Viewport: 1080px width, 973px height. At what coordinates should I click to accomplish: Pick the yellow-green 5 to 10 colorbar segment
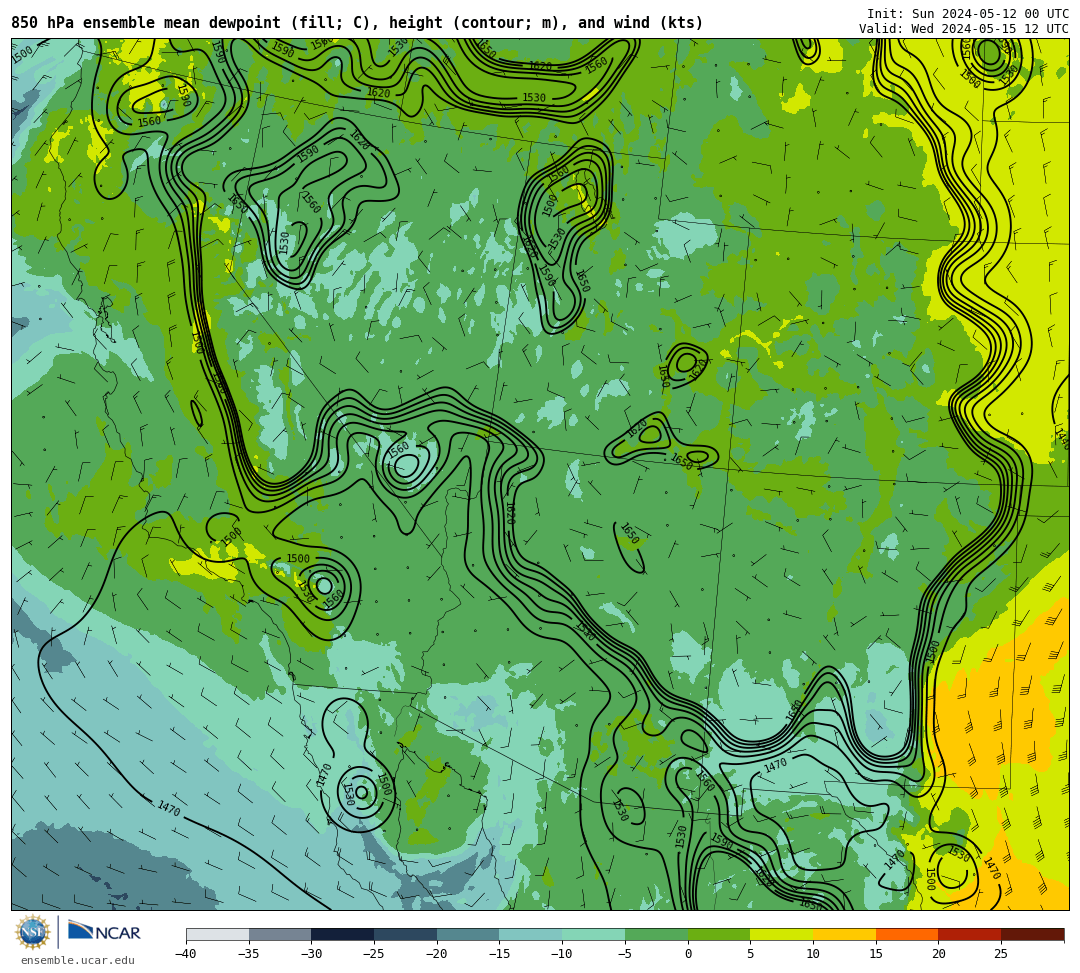click(782, 934)
